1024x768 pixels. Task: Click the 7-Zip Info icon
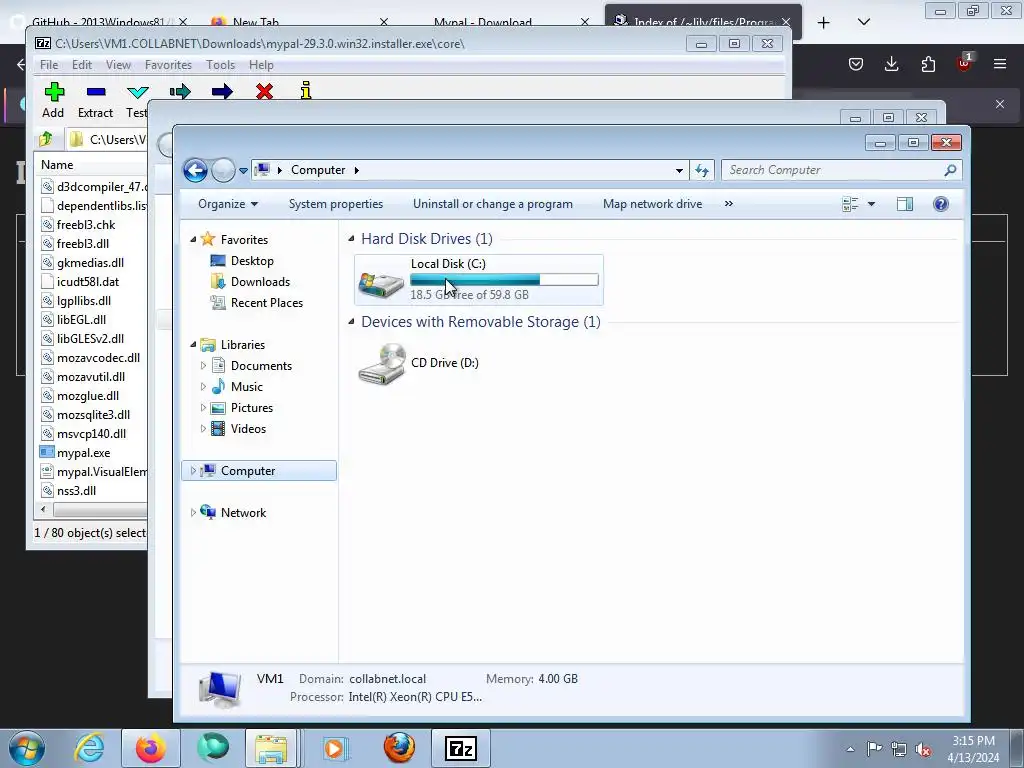pos(306,91)
